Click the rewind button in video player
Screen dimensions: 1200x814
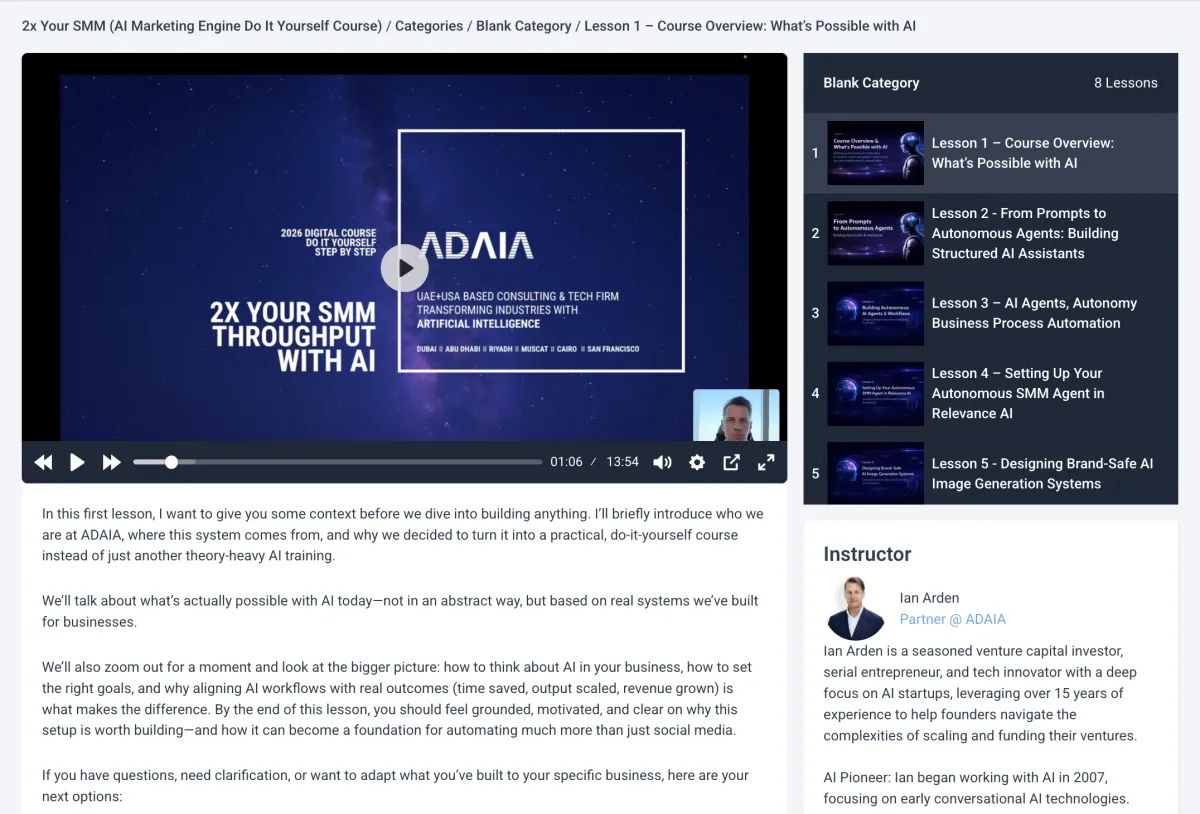pyautogui.click(x=43, y=462)
